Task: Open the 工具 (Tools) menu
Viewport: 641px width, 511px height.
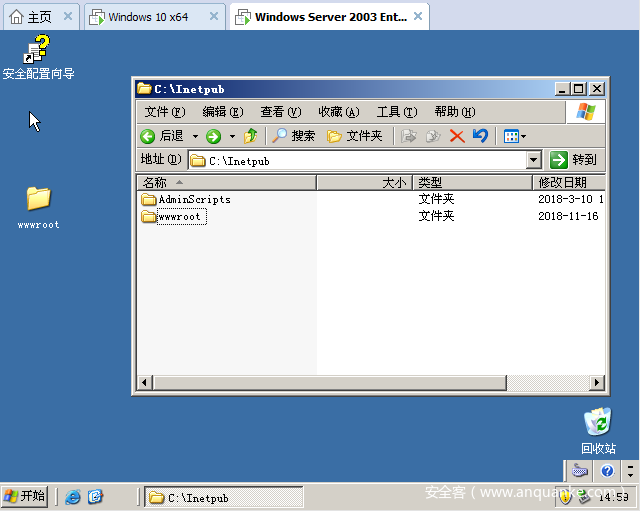Action: click(x=396, y=112)
